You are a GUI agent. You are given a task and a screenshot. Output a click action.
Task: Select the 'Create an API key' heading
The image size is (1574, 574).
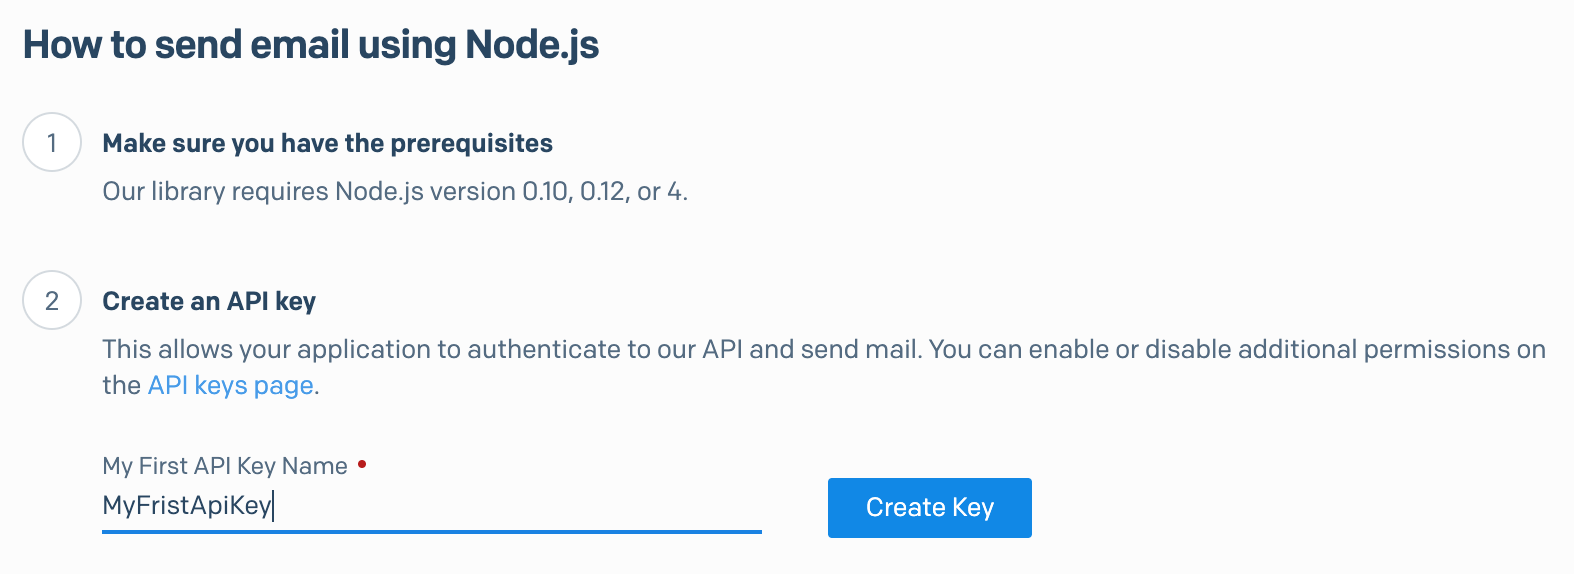(x=209, y=302)
